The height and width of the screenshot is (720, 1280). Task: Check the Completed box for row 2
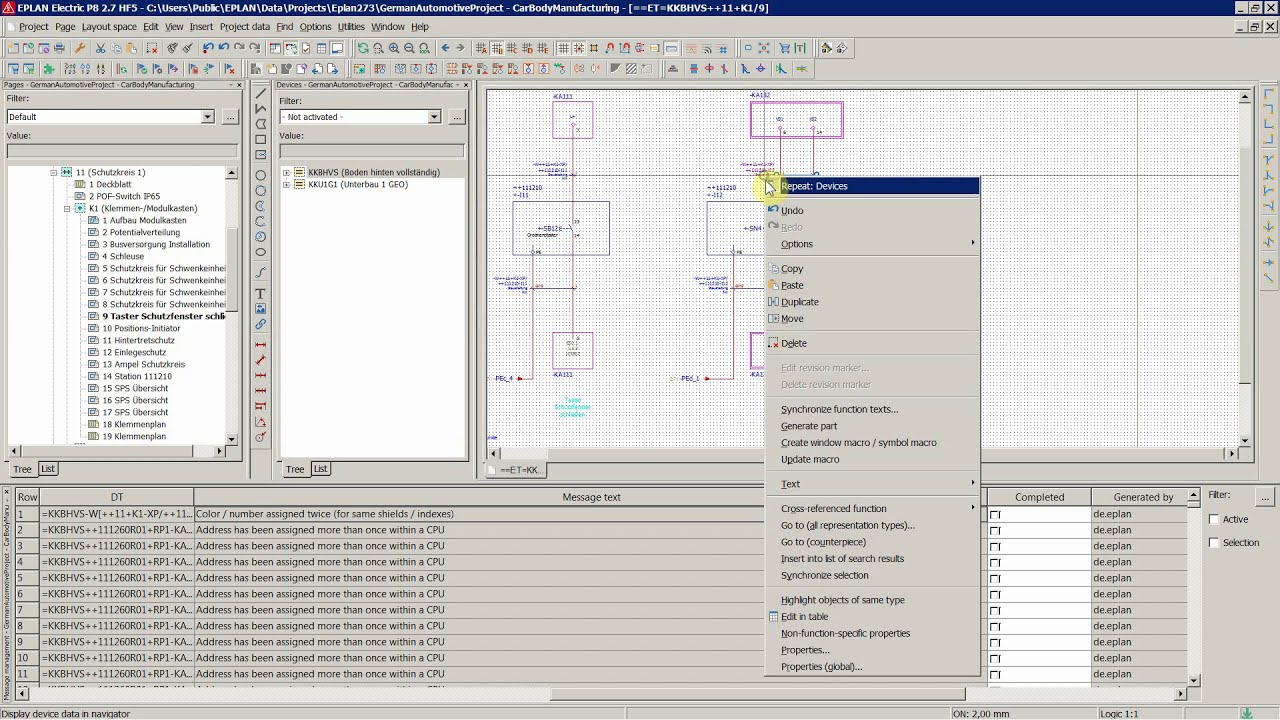[x=995, y=530]
